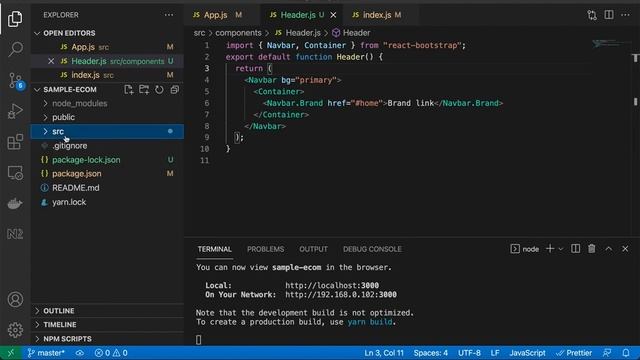The width and height of the screenshot is (640, 360).
Task: Click the New Folder icon in SAMPLE-ECOM header
Action: [144, 89]
